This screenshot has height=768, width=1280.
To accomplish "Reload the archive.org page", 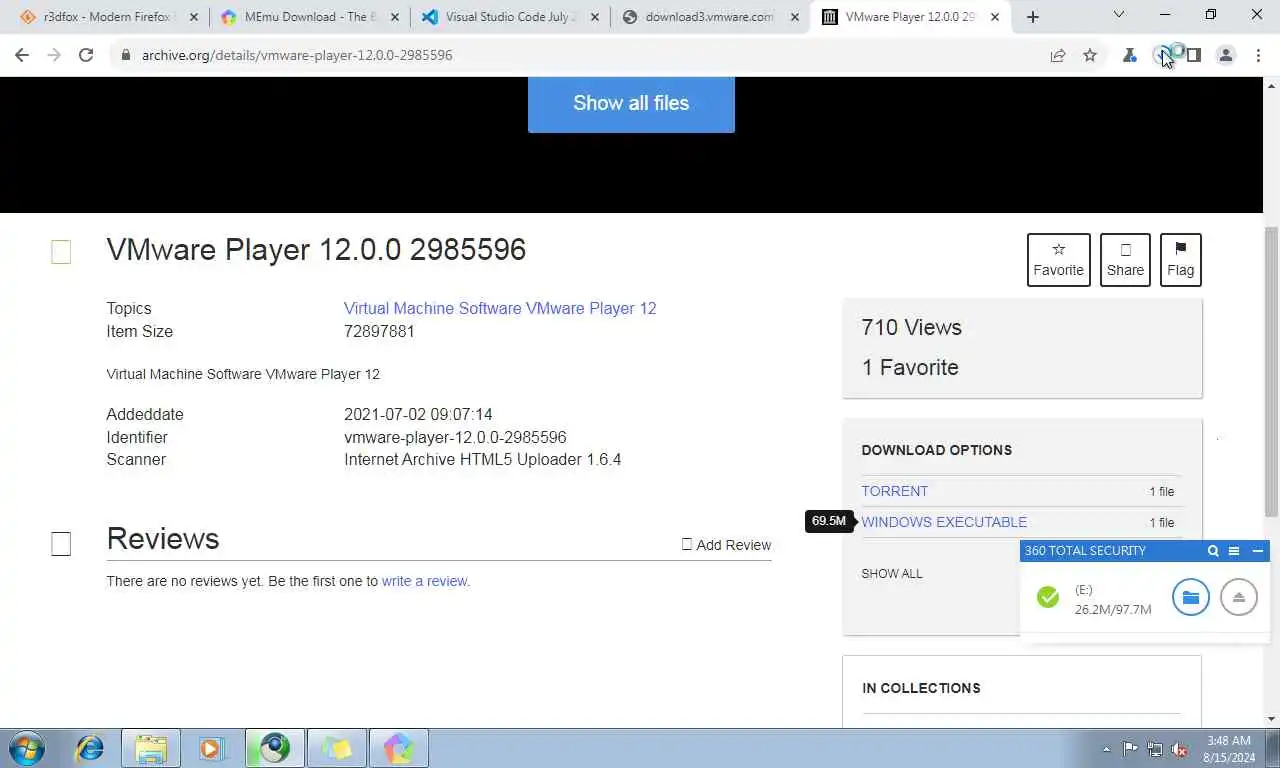I will [86, 55].
